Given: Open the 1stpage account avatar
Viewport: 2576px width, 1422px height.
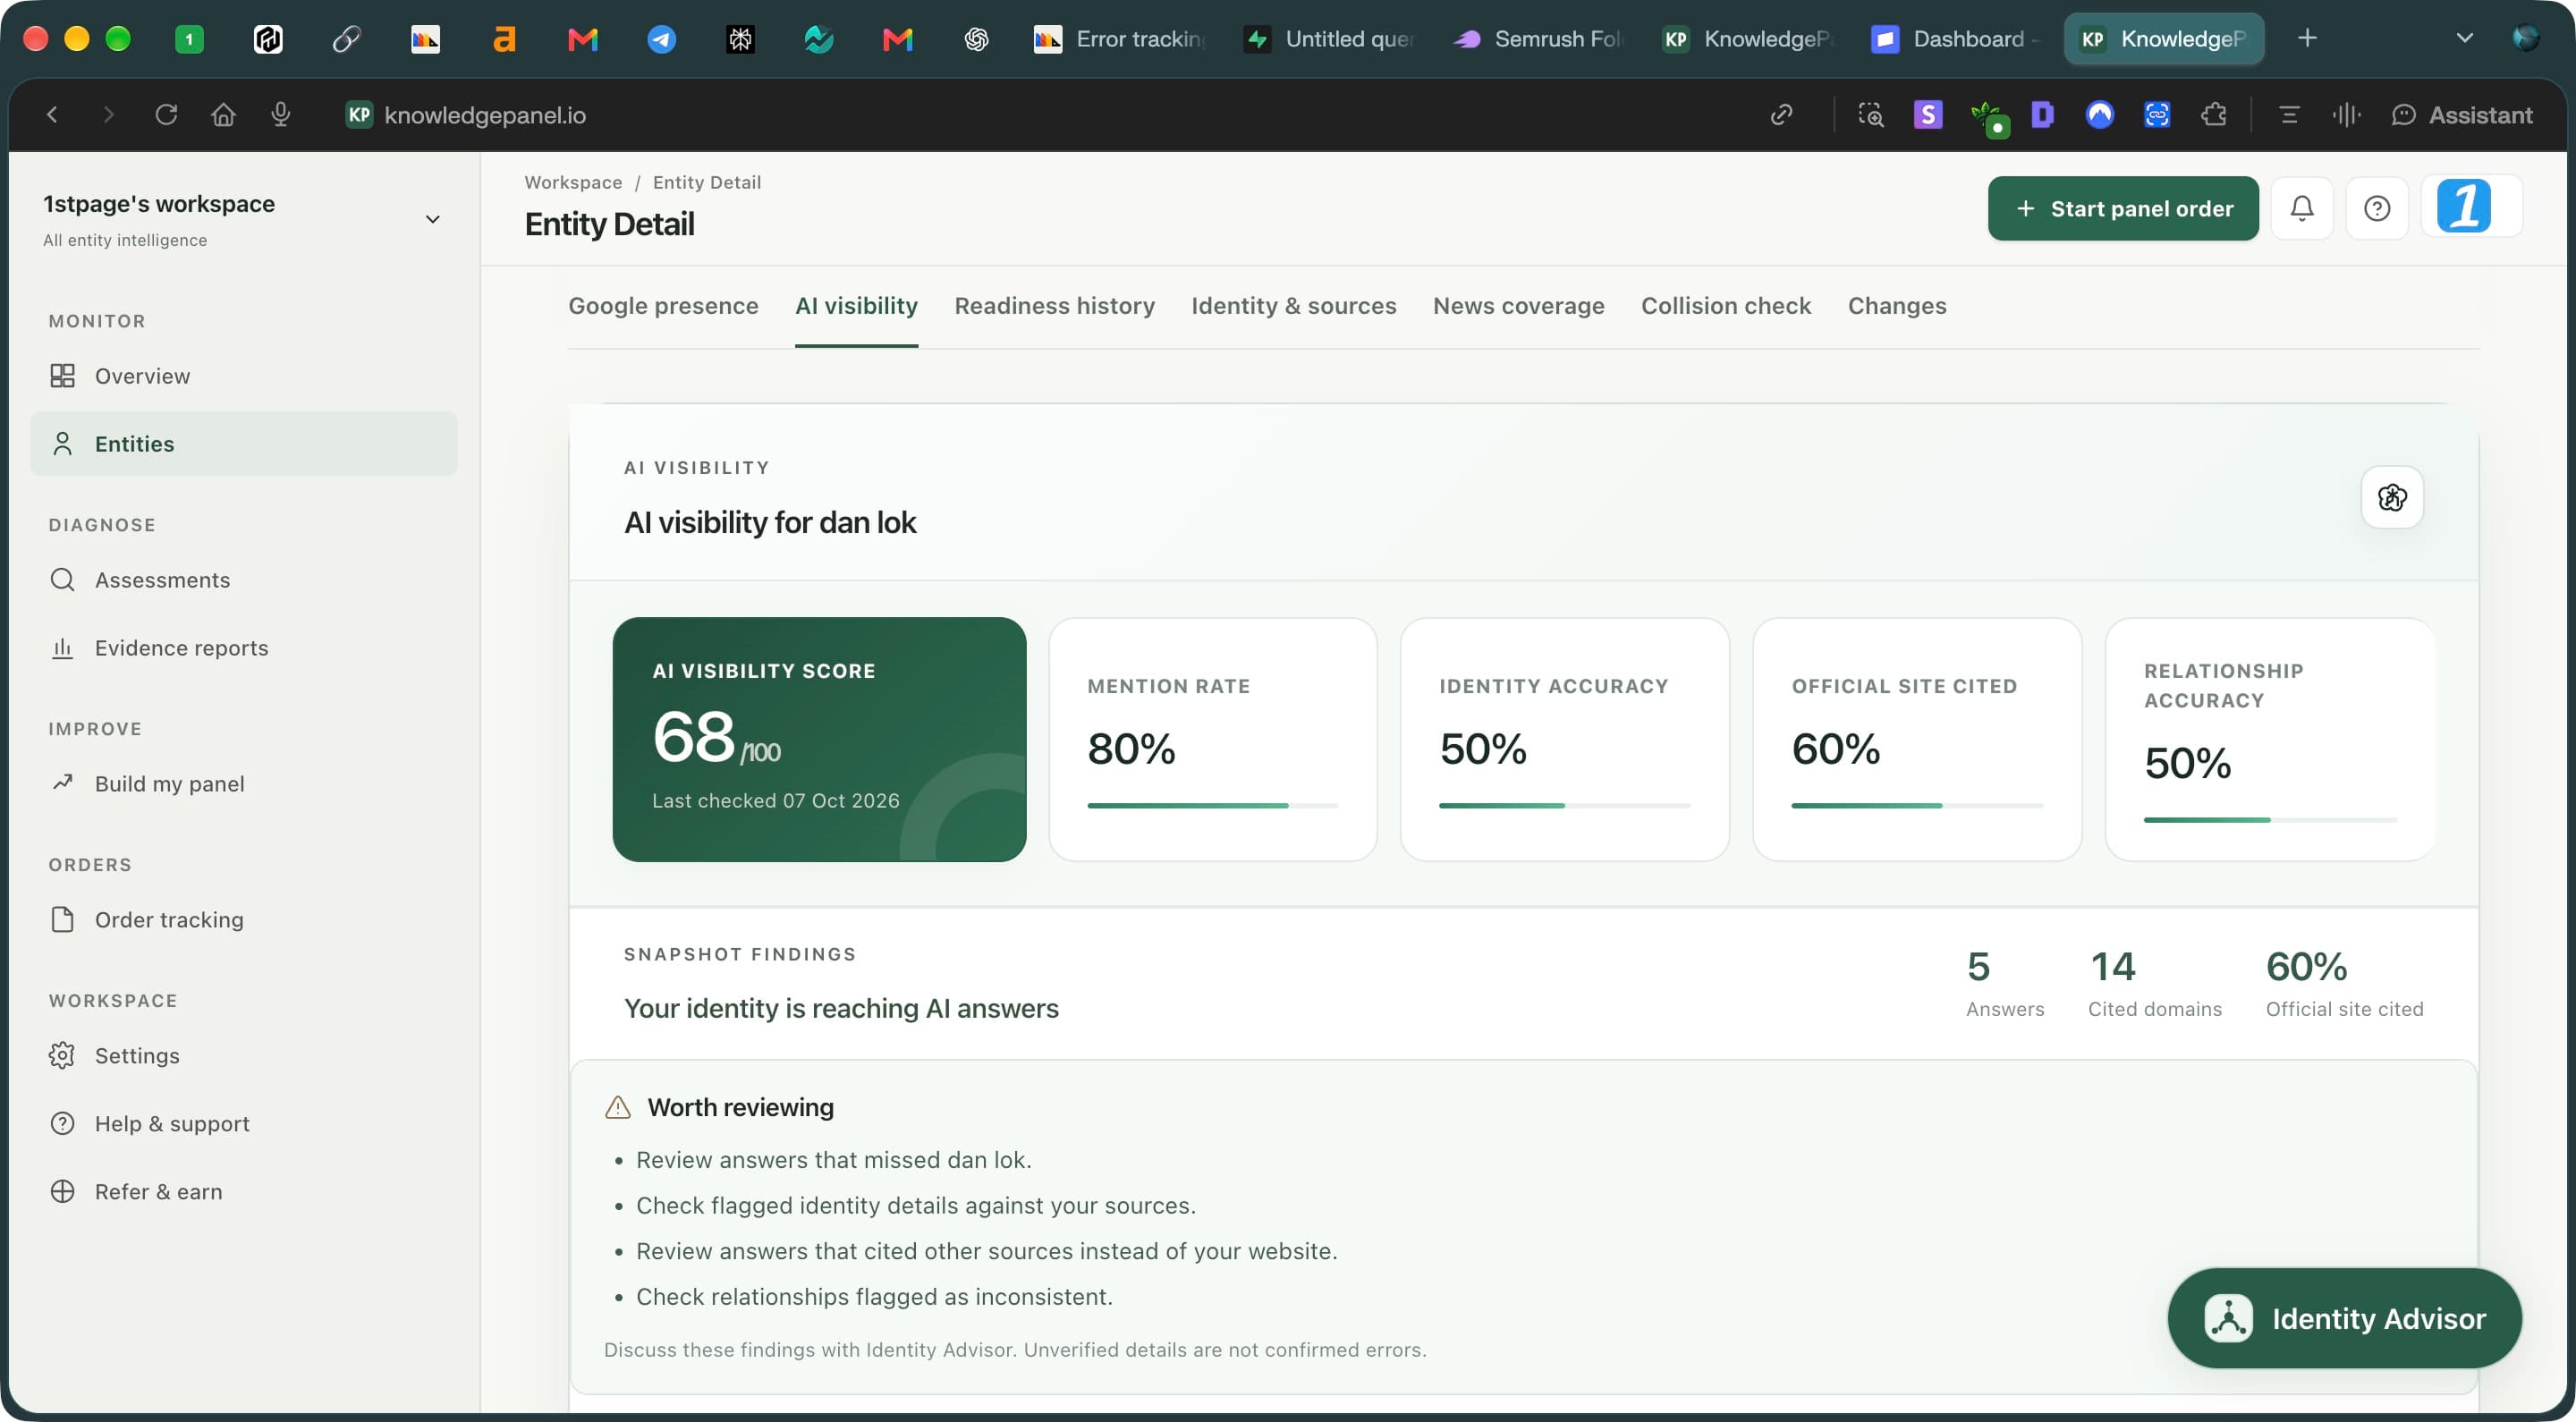Looking at the screenshot, I should [x=2463, y=206].
